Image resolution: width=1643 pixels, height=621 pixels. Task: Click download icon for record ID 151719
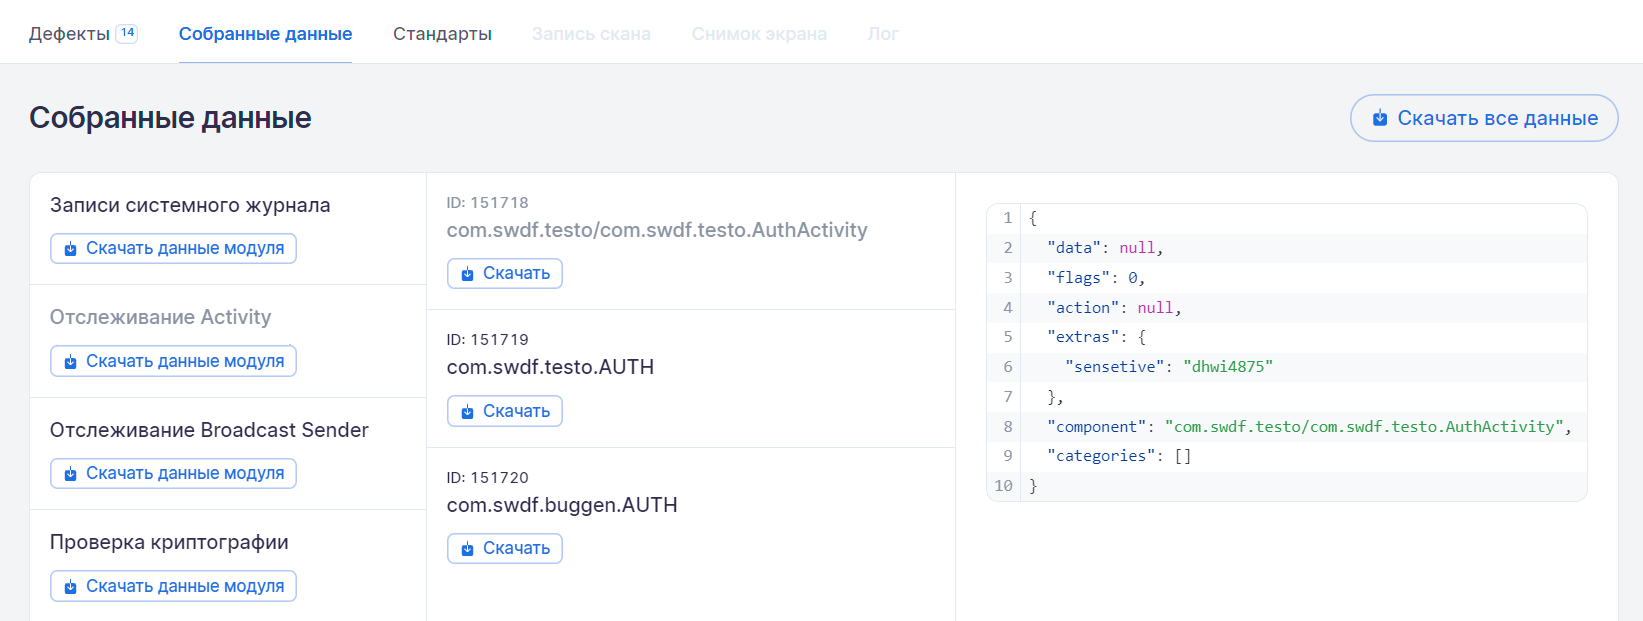467,412
